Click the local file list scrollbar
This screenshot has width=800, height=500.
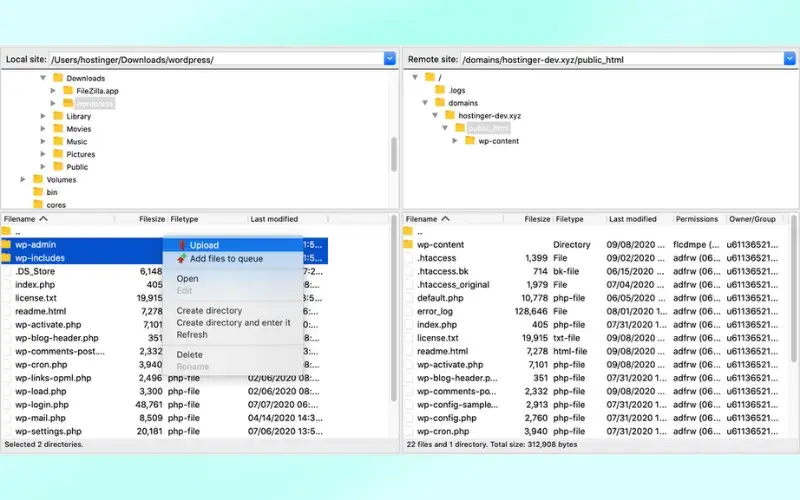coord(393,306)
